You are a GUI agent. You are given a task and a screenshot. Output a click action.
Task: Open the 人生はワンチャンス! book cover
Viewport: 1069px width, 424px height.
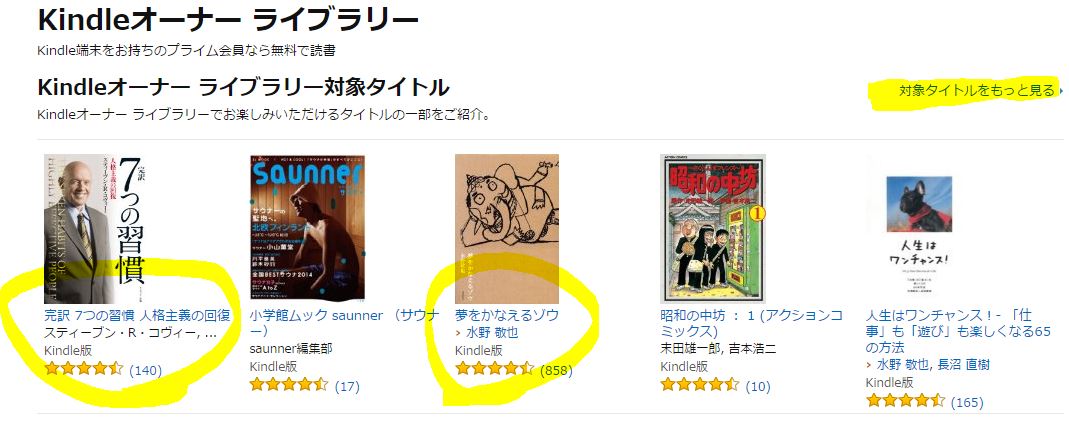click(918, 229)
